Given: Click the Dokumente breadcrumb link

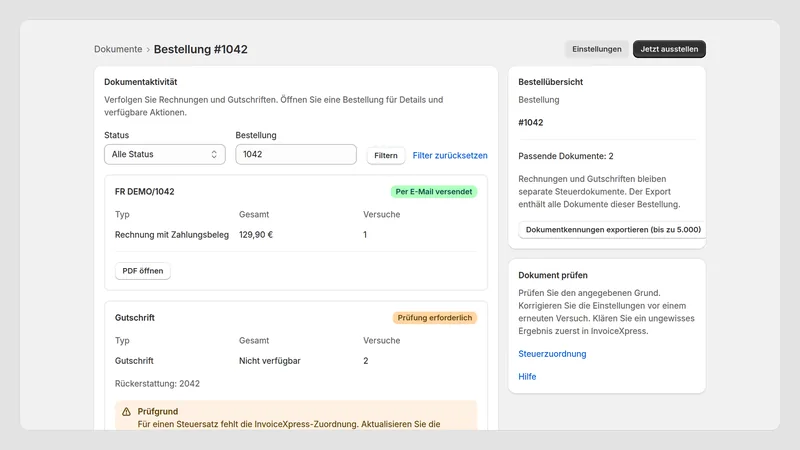Looking at the screenshot, I should 118,49.
